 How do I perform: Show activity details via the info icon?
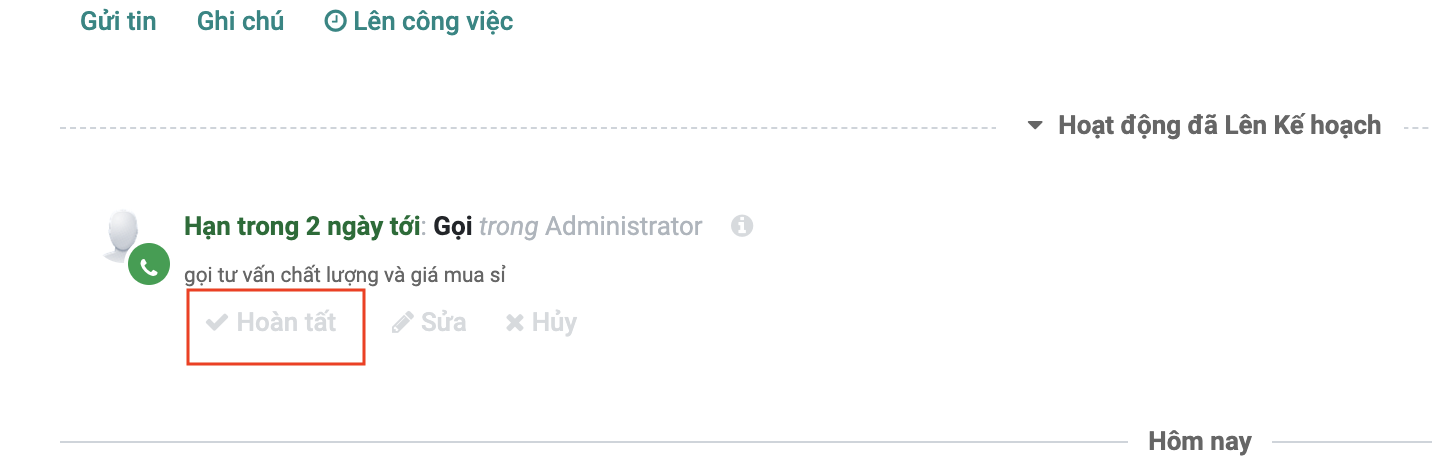coord(741,226)
